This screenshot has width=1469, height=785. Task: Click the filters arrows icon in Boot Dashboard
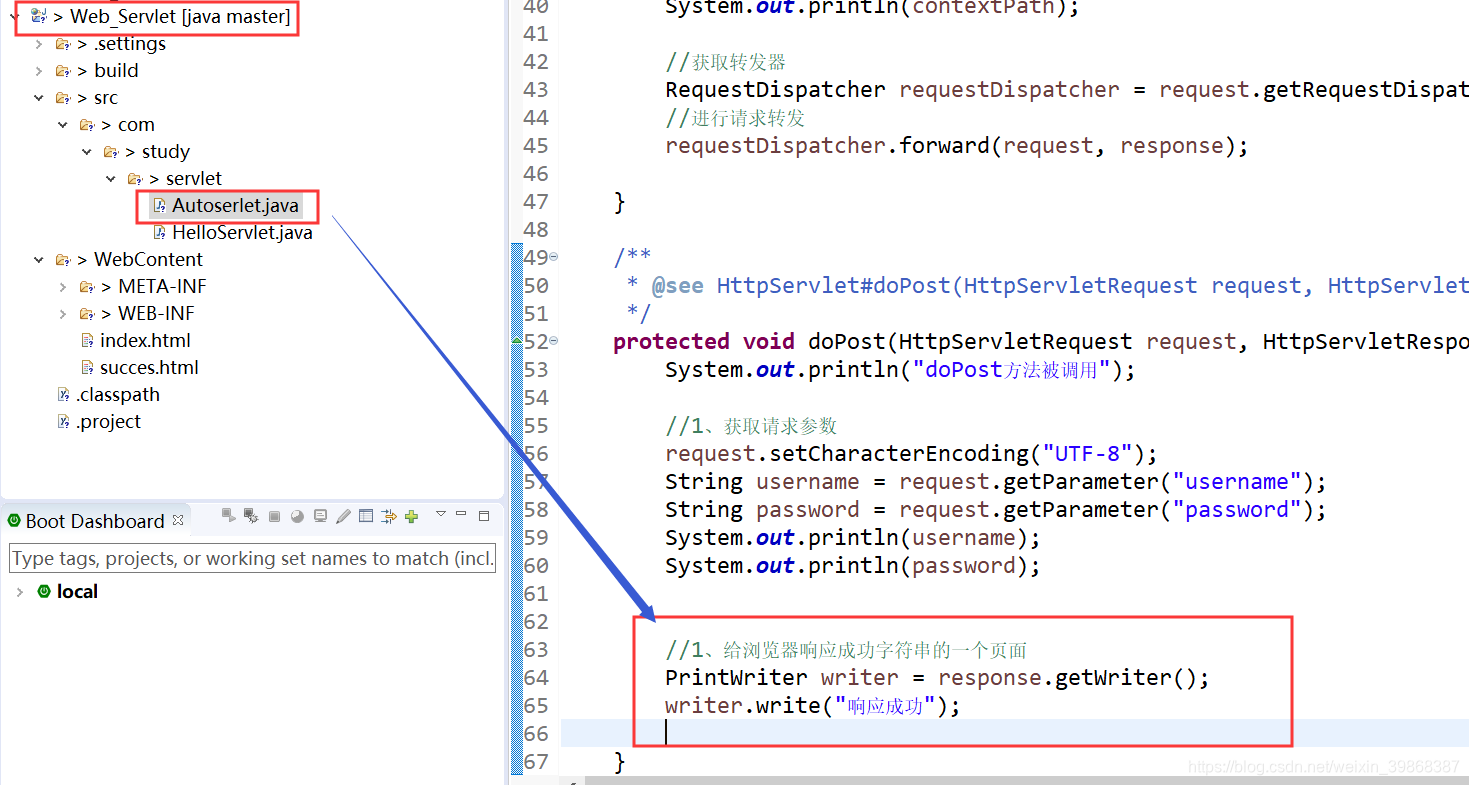[389, 517]
